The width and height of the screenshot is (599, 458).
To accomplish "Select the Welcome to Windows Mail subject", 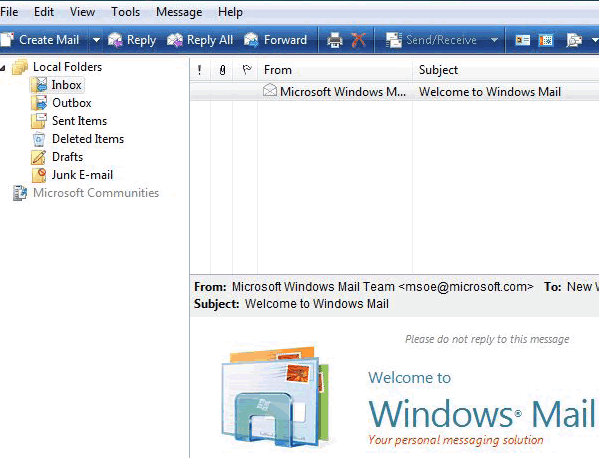I will (490, 92).
